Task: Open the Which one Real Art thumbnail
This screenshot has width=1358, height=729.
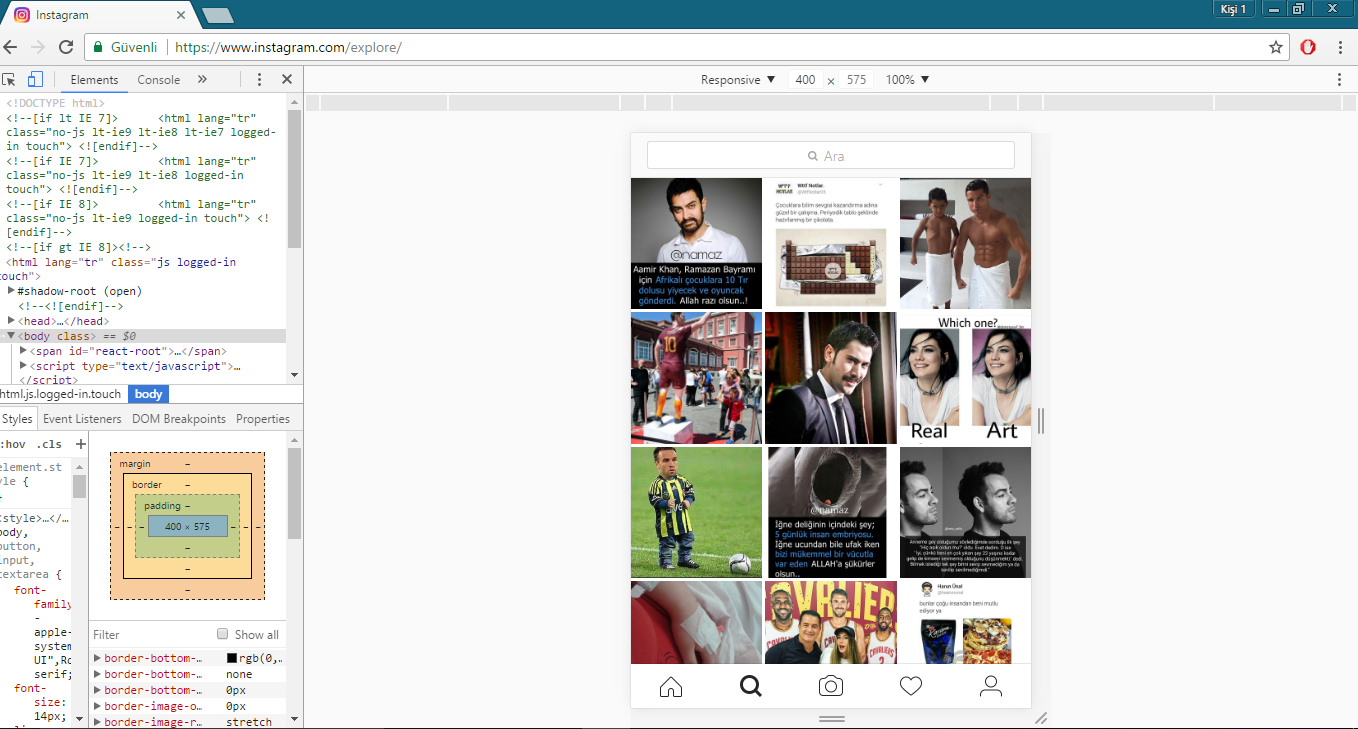Action: 965,378
